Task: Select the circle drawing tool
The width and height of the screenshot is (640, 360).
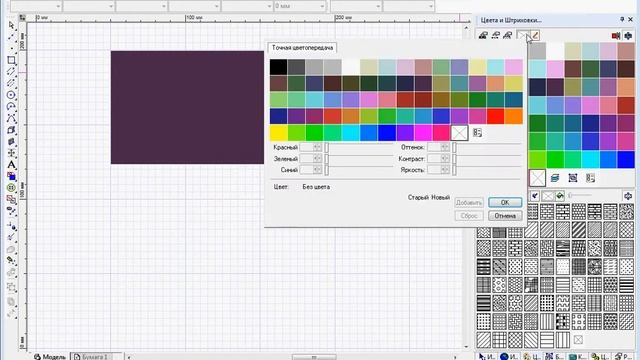Action: point(11,95)
